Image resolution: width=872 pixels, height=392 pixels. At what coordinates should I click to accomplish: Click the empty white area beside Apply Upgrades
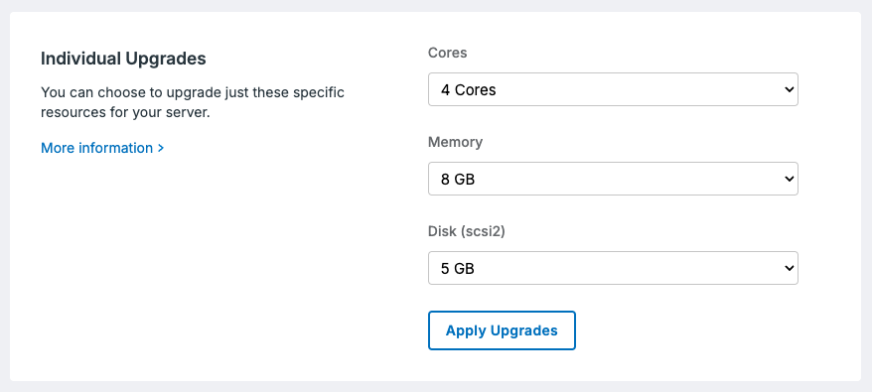(x=695, y=330)
